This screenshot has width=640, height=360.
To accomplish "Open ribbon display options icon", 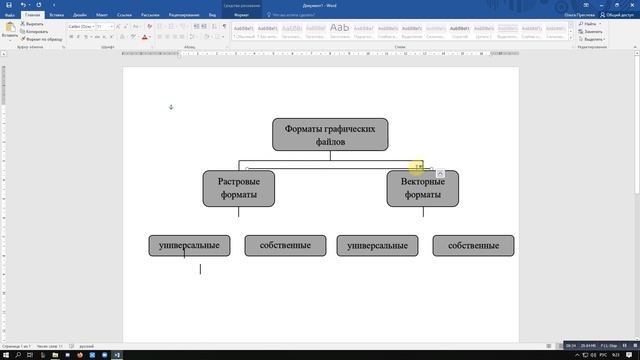I will point(586,5).
